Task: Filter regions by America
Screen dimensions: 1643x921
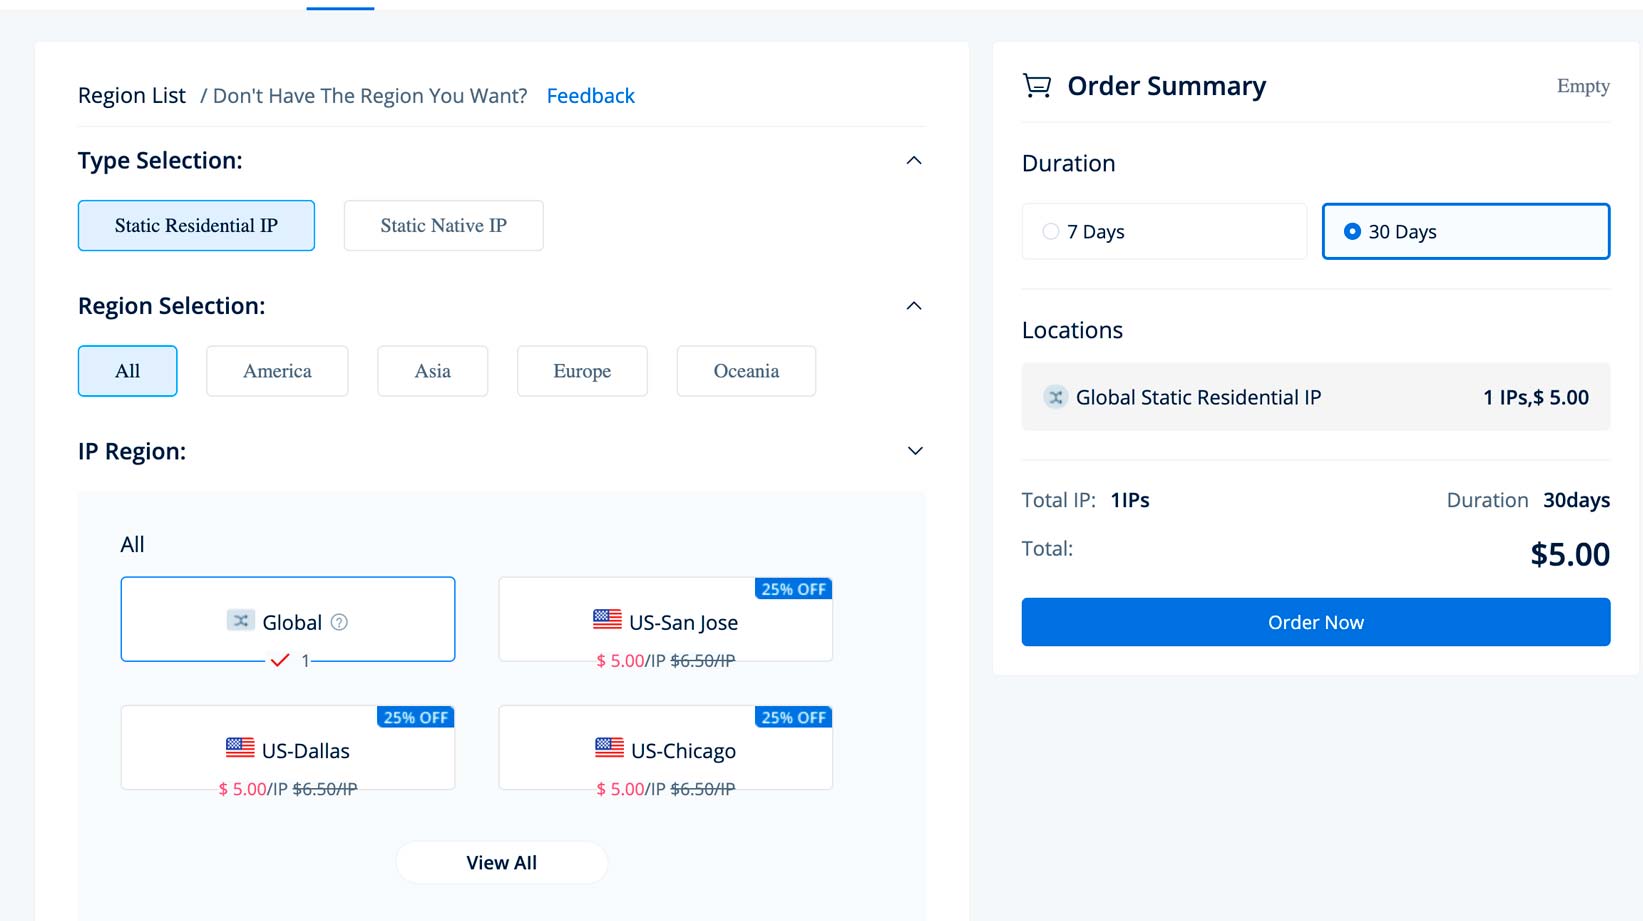Action: coord(277,371)
